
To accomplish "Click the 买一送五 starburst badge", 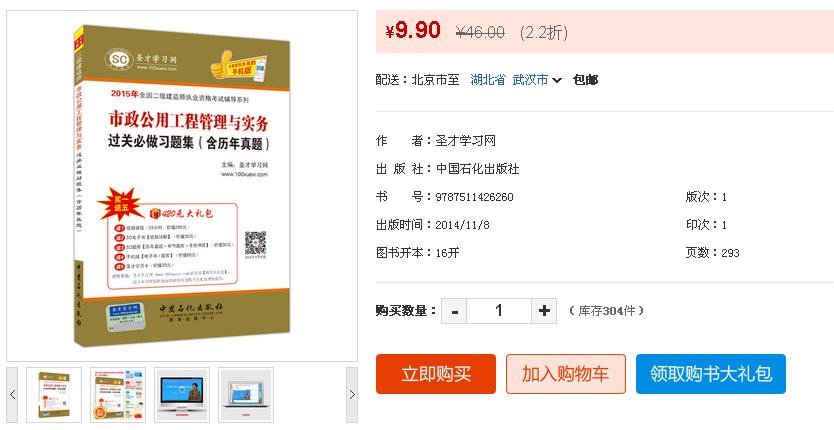I will [121, 203].
